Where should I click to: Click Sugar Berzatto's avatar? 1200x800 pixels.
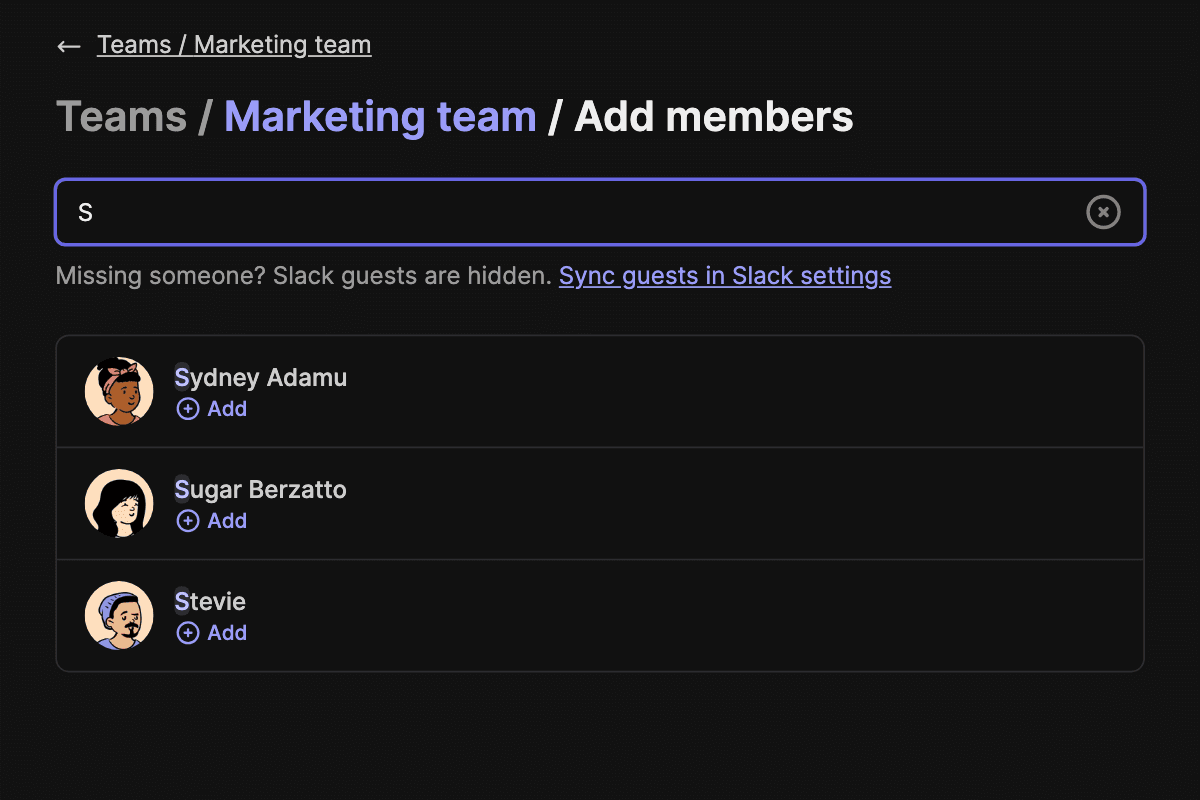point(119,503)
